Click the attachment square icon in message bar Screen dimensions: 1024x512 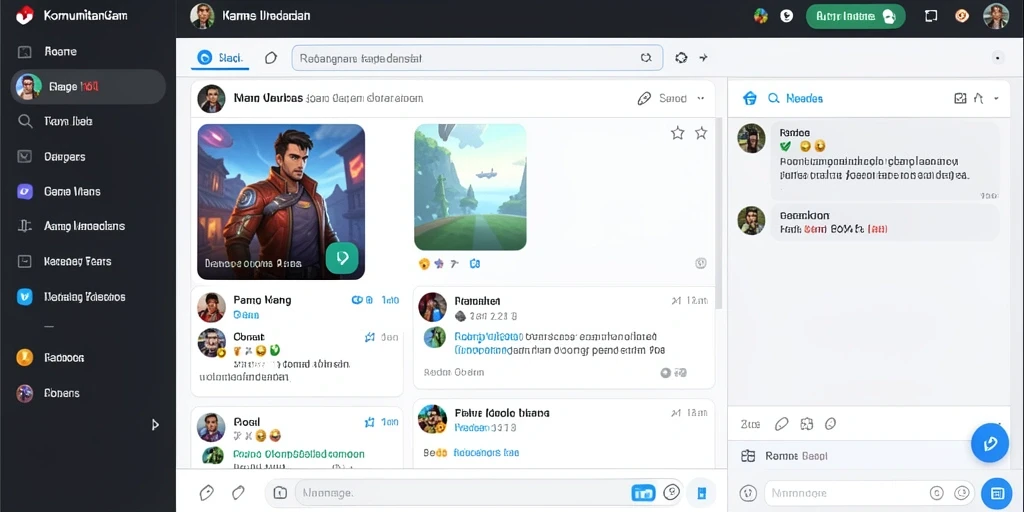click(x=280, y=493)
